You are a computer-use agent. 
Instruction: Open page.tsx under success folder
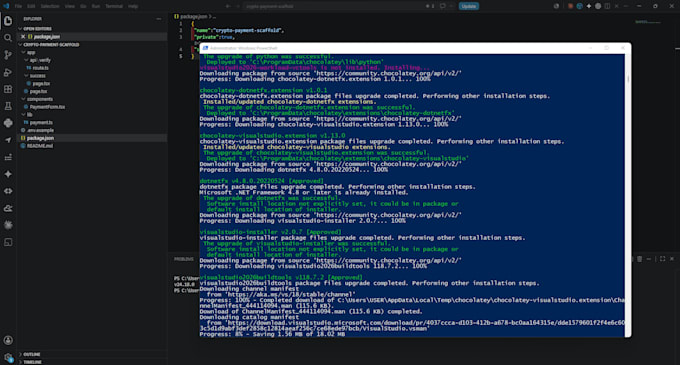(42, 84)
